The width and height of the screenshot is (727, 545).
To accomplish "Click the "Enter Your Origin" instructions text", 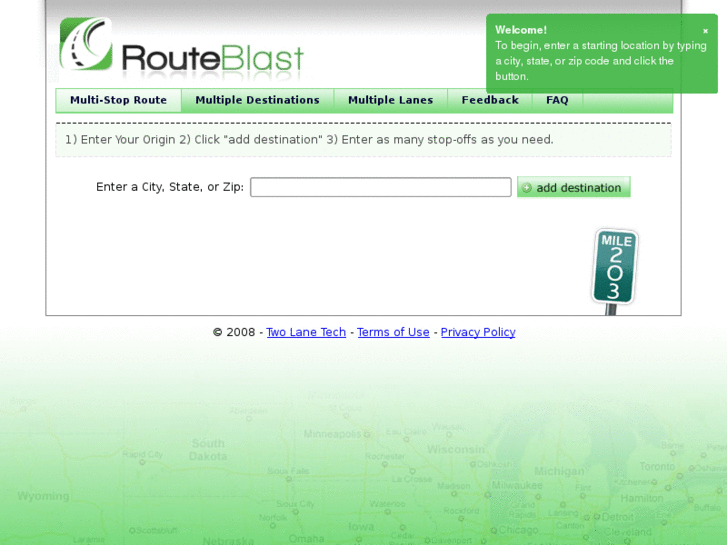I will click(x=309, y=140).
